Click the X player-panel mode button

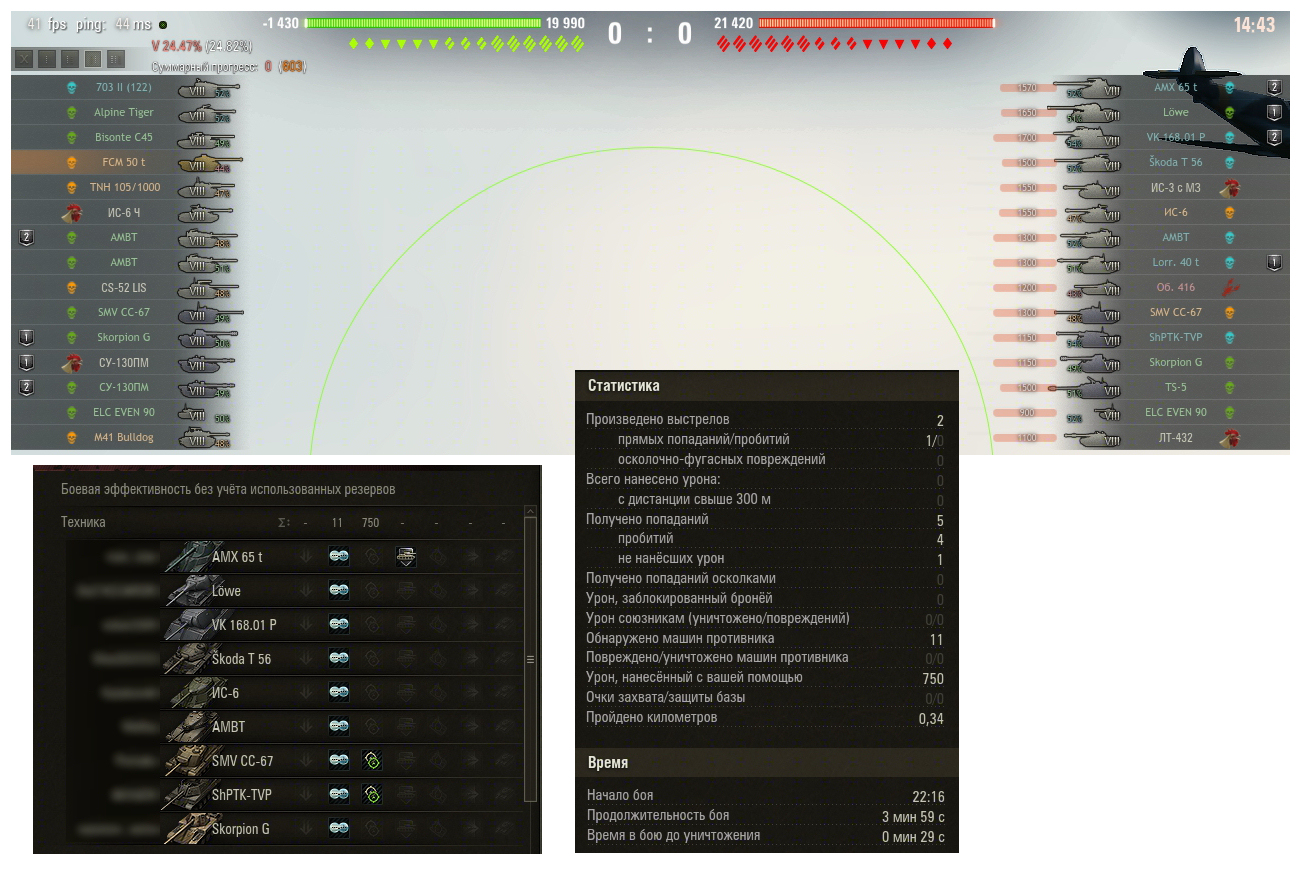pos(25,59)
